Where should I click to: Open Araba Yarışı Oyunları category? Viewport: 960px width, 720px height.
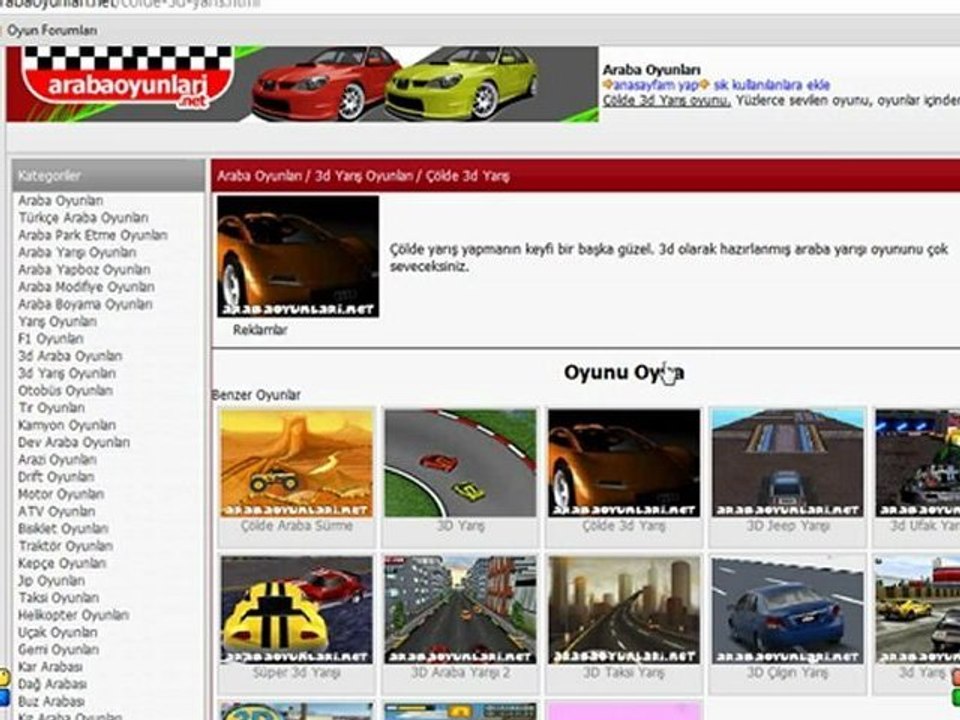click(x=77, y=252)
